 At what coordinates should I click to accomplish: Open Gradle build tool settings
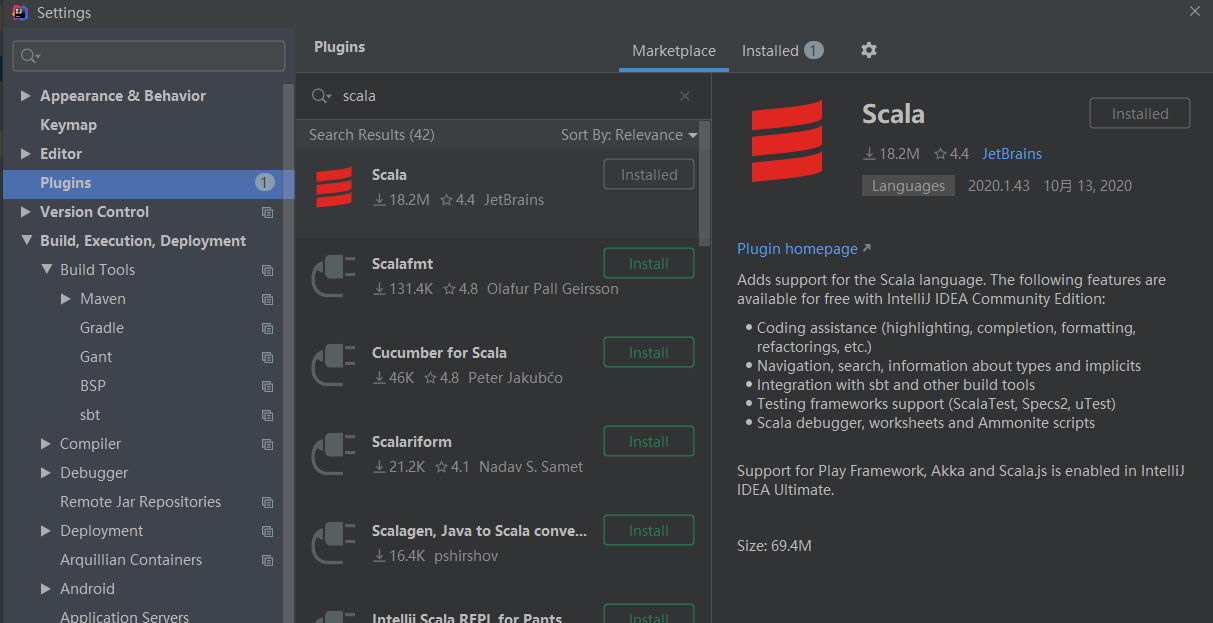click(x=102, y=328)
